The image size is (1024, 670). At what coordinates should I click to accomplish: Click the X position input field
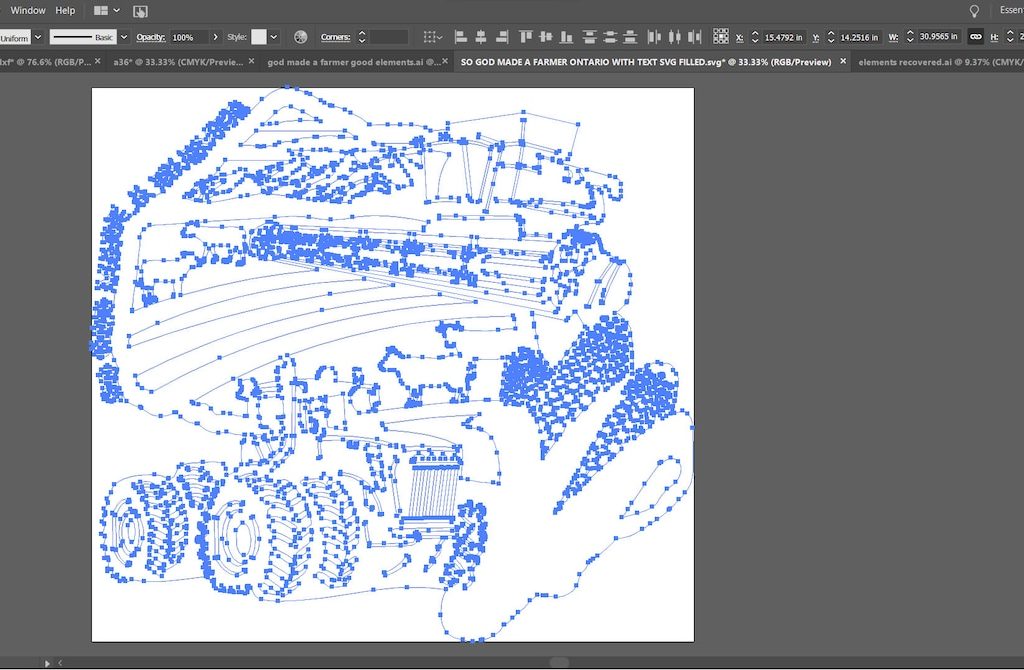783,37
